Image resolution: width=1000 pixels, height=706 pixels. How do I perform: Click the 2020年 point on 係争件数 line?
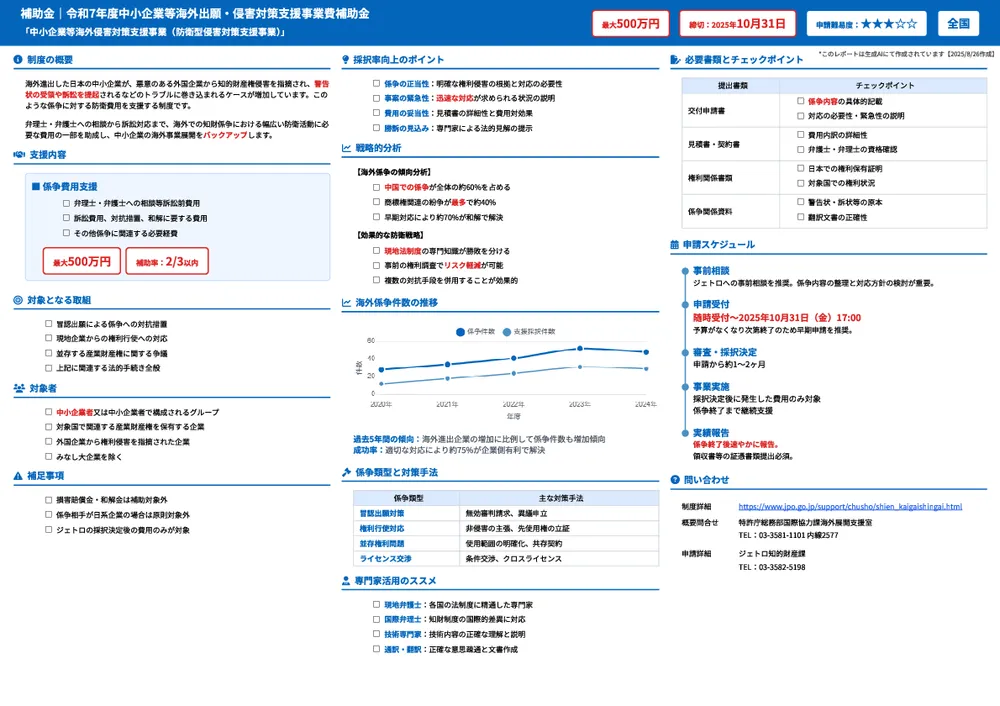(x=381, y=369)
